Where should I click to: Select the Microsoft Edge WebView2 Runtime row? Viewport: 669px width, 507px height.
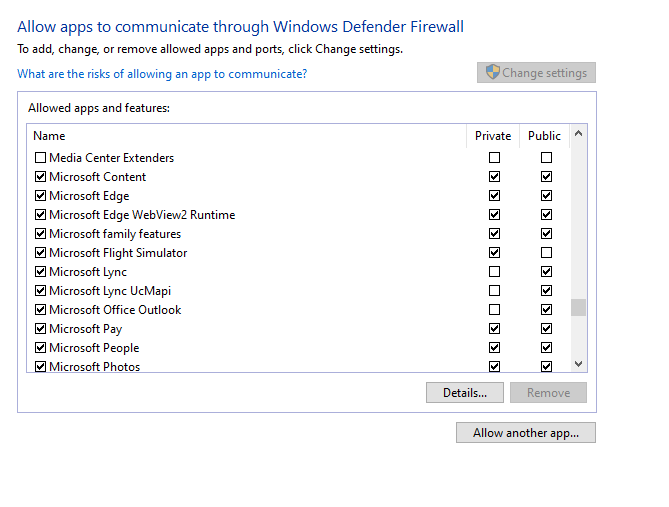(x=299, y=215)
